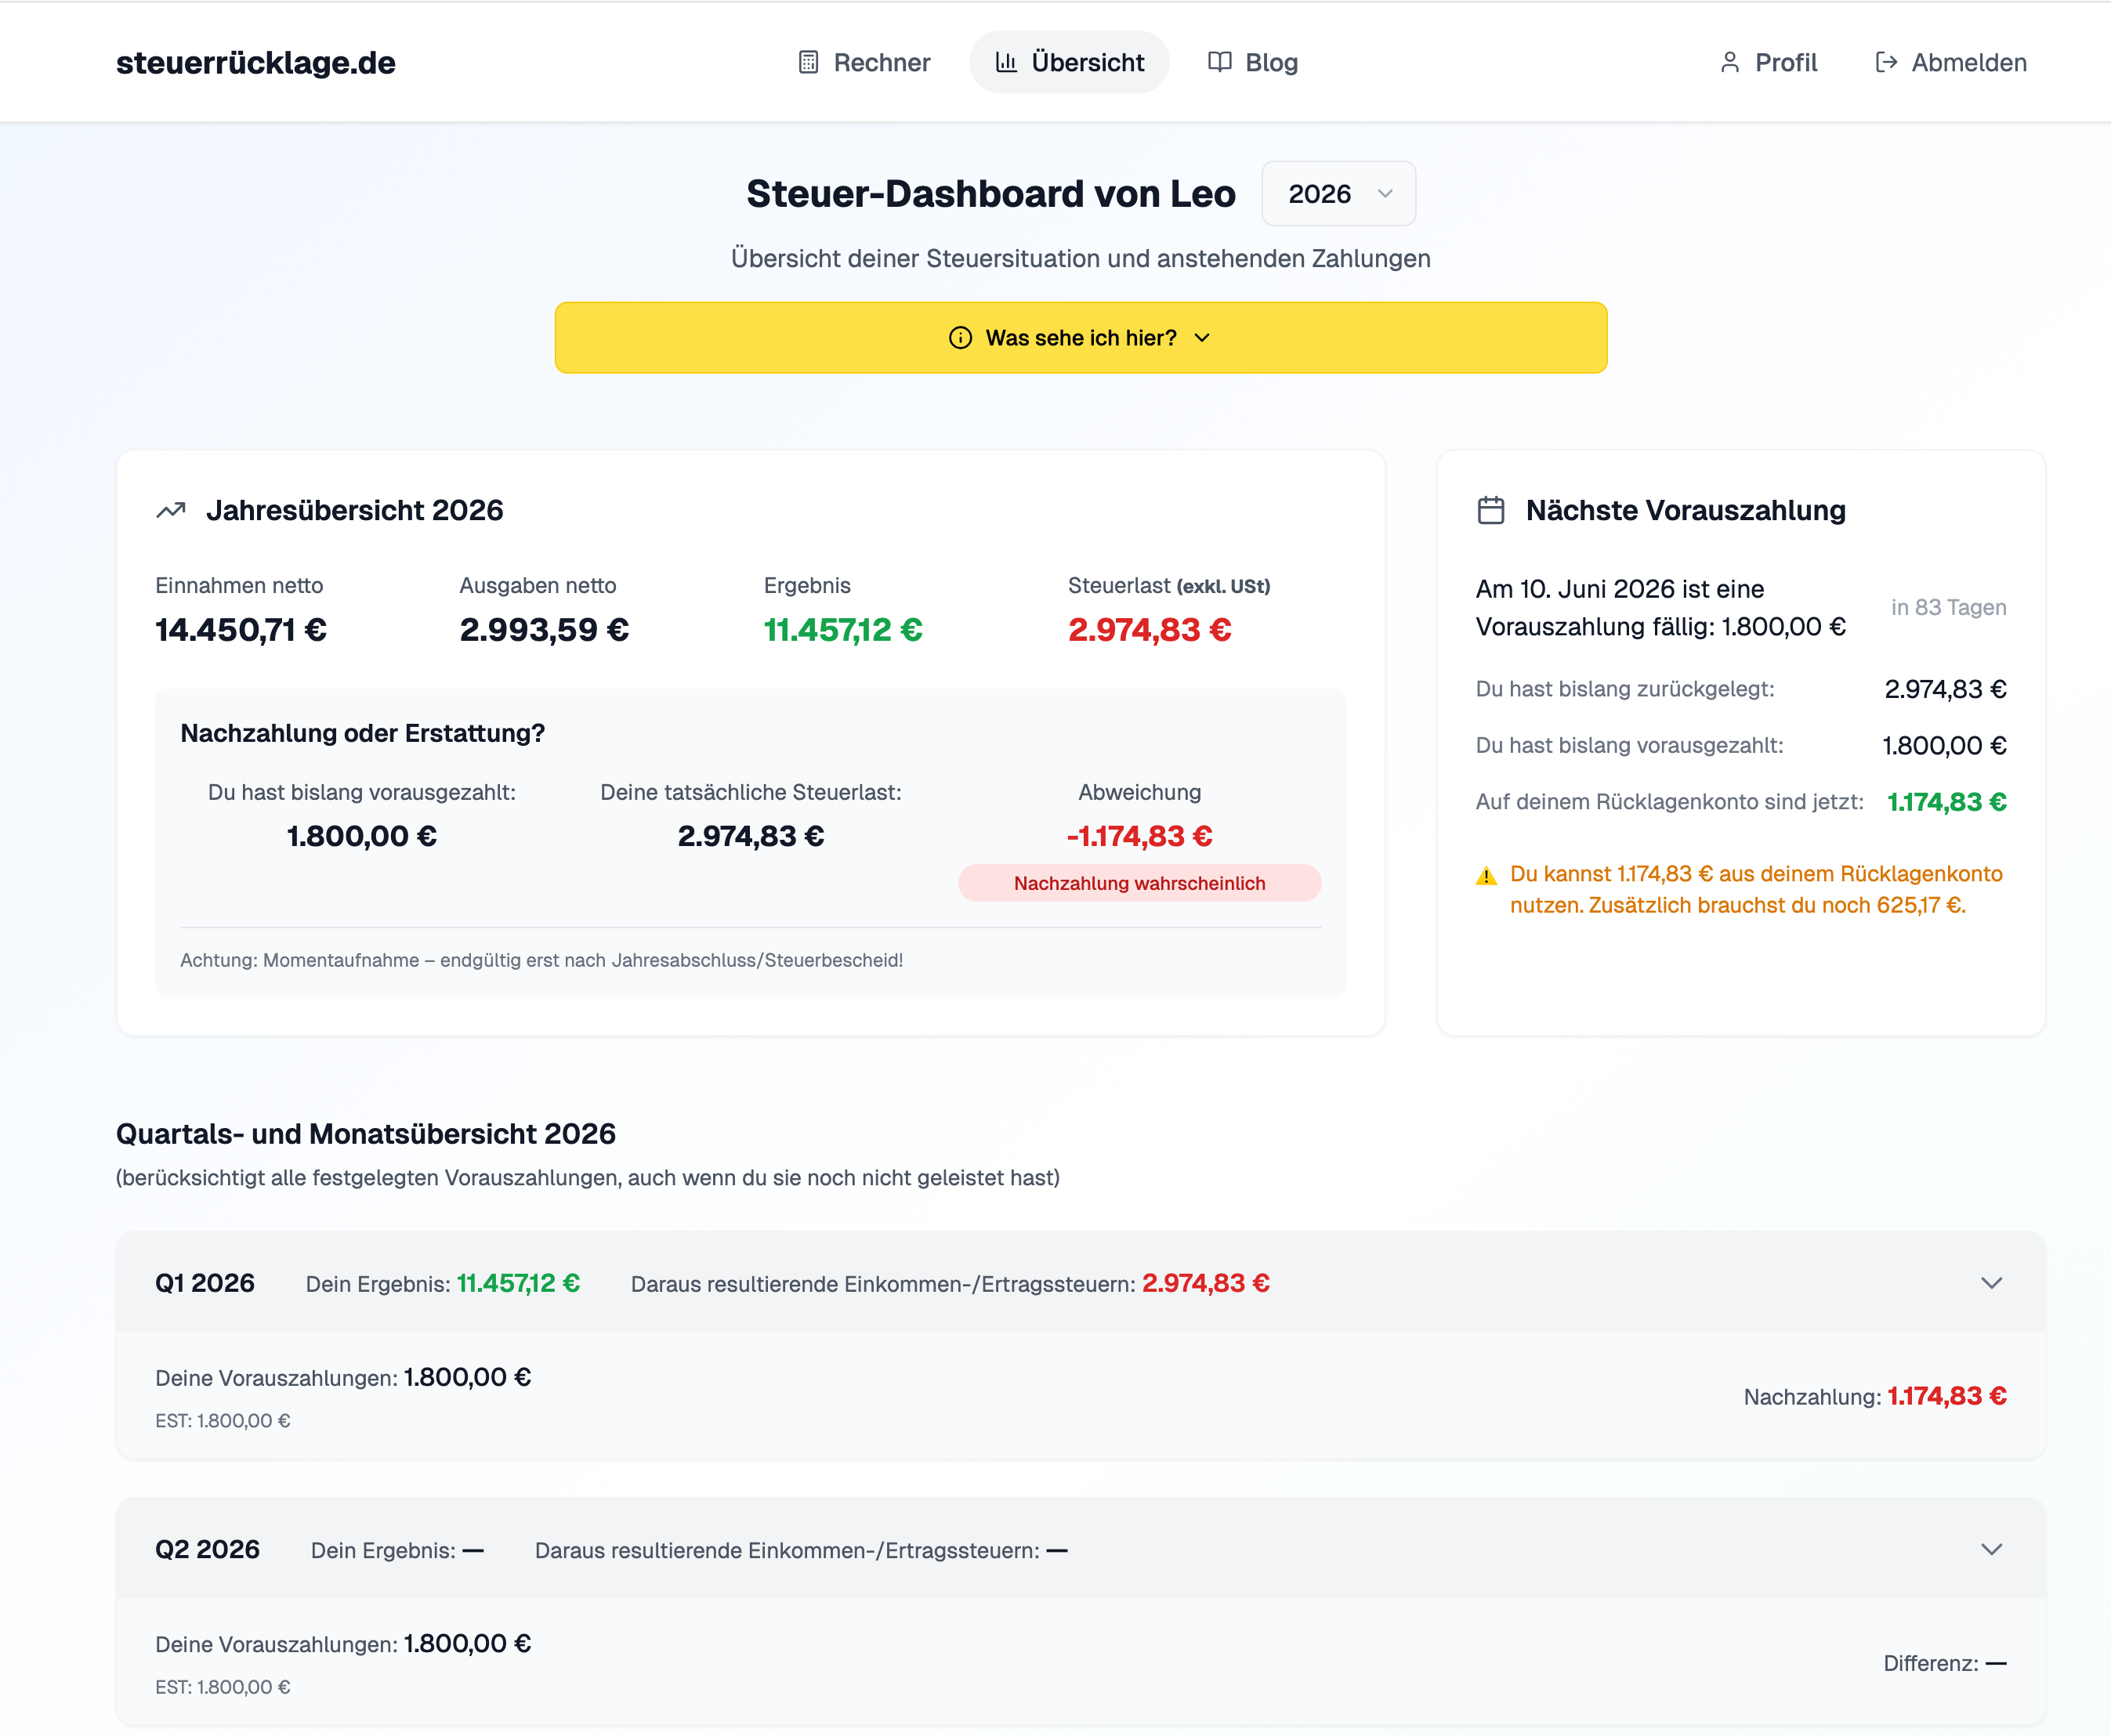Image resolution: width=2111 pixels, height=1736 pixels.
Task: Click the open book Blog icon
Action: (x=1219, y=62)
